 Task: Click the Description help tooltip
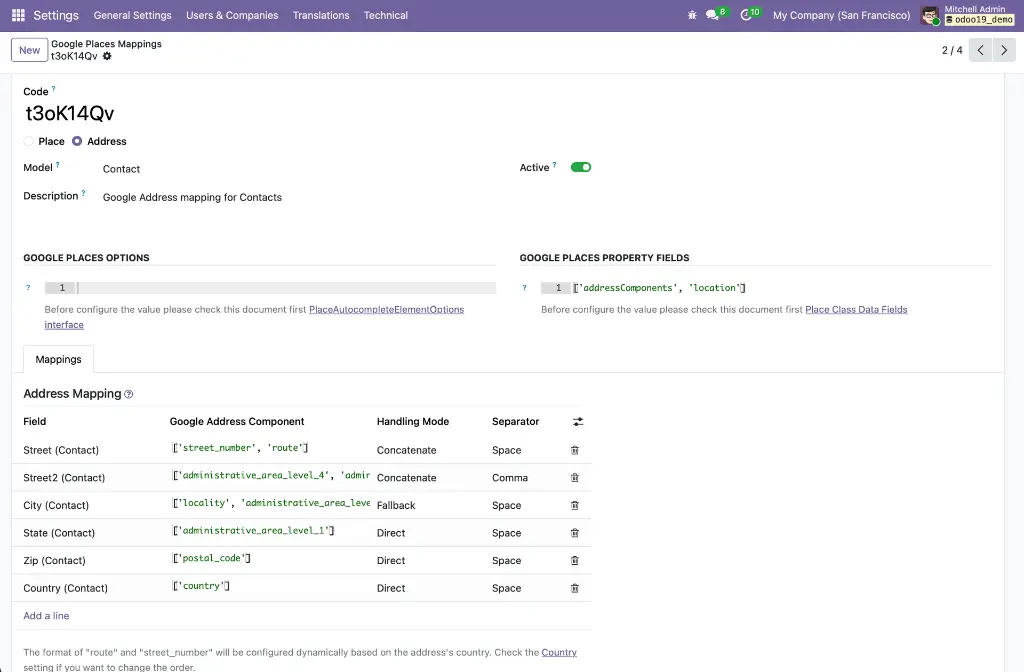coord(83,193)
